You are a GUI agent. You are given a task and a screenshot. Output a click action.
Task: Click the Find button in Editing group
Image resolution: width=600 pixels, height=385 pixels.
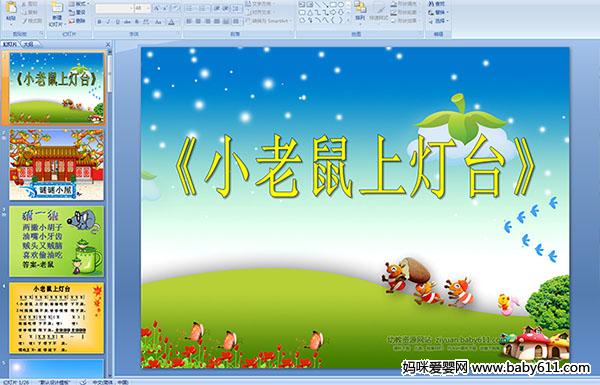(437, 4)
